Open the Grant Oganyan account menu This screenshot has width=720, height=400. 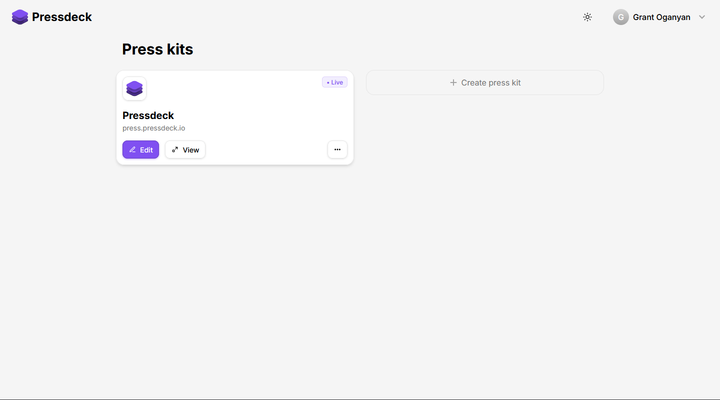[x=661, y=17]
